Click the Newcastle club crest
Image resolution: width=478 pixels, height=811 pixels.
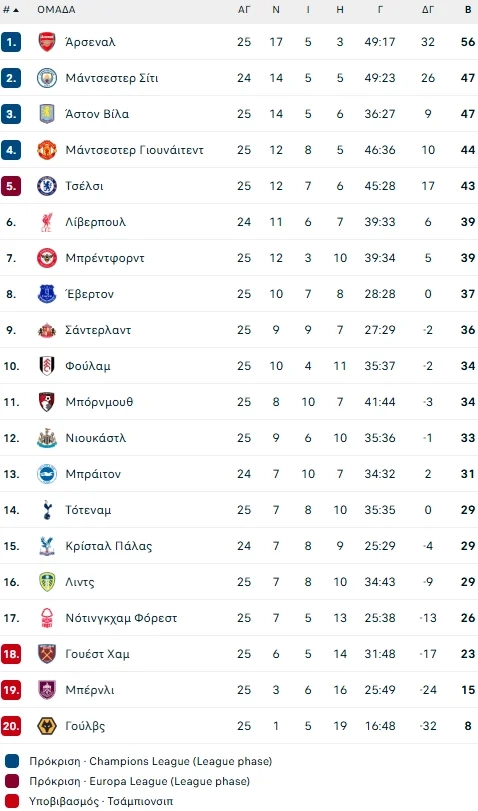47,438
